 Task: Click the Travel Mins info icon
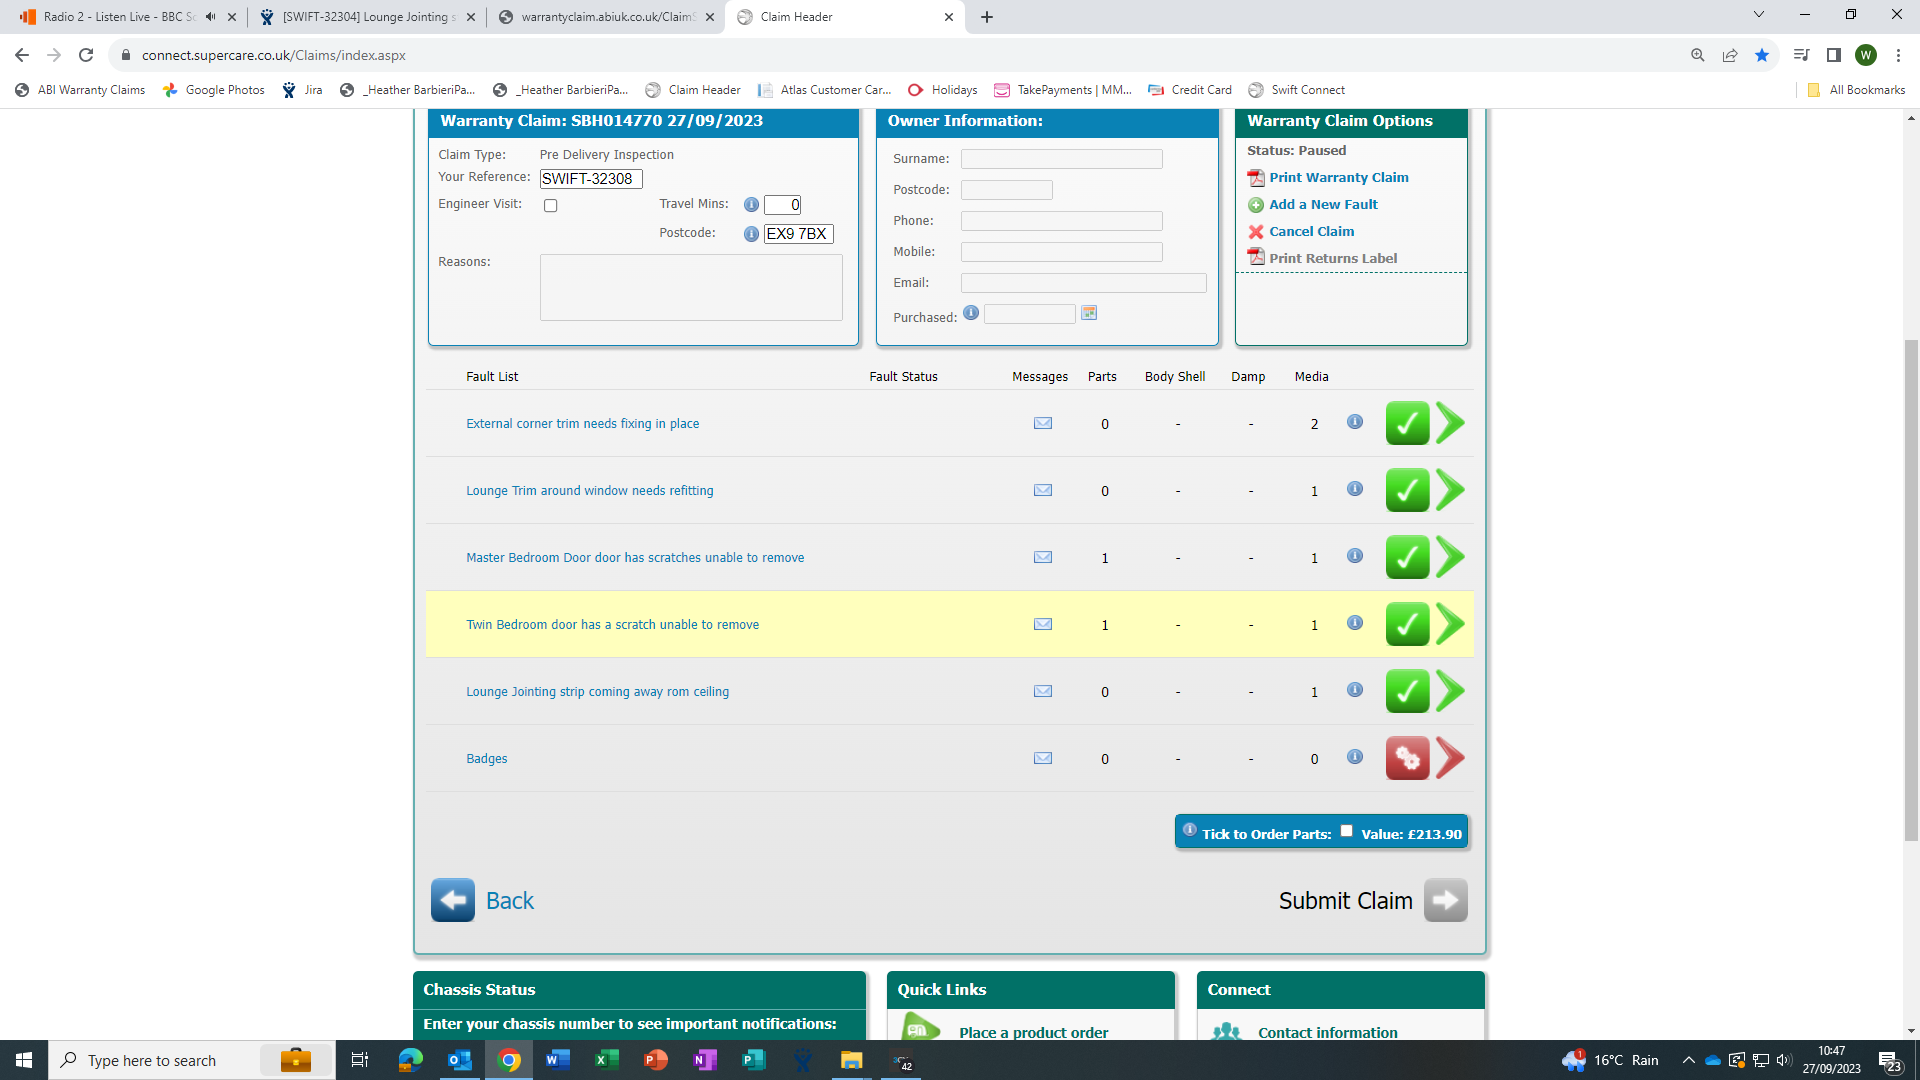[751, 205]
